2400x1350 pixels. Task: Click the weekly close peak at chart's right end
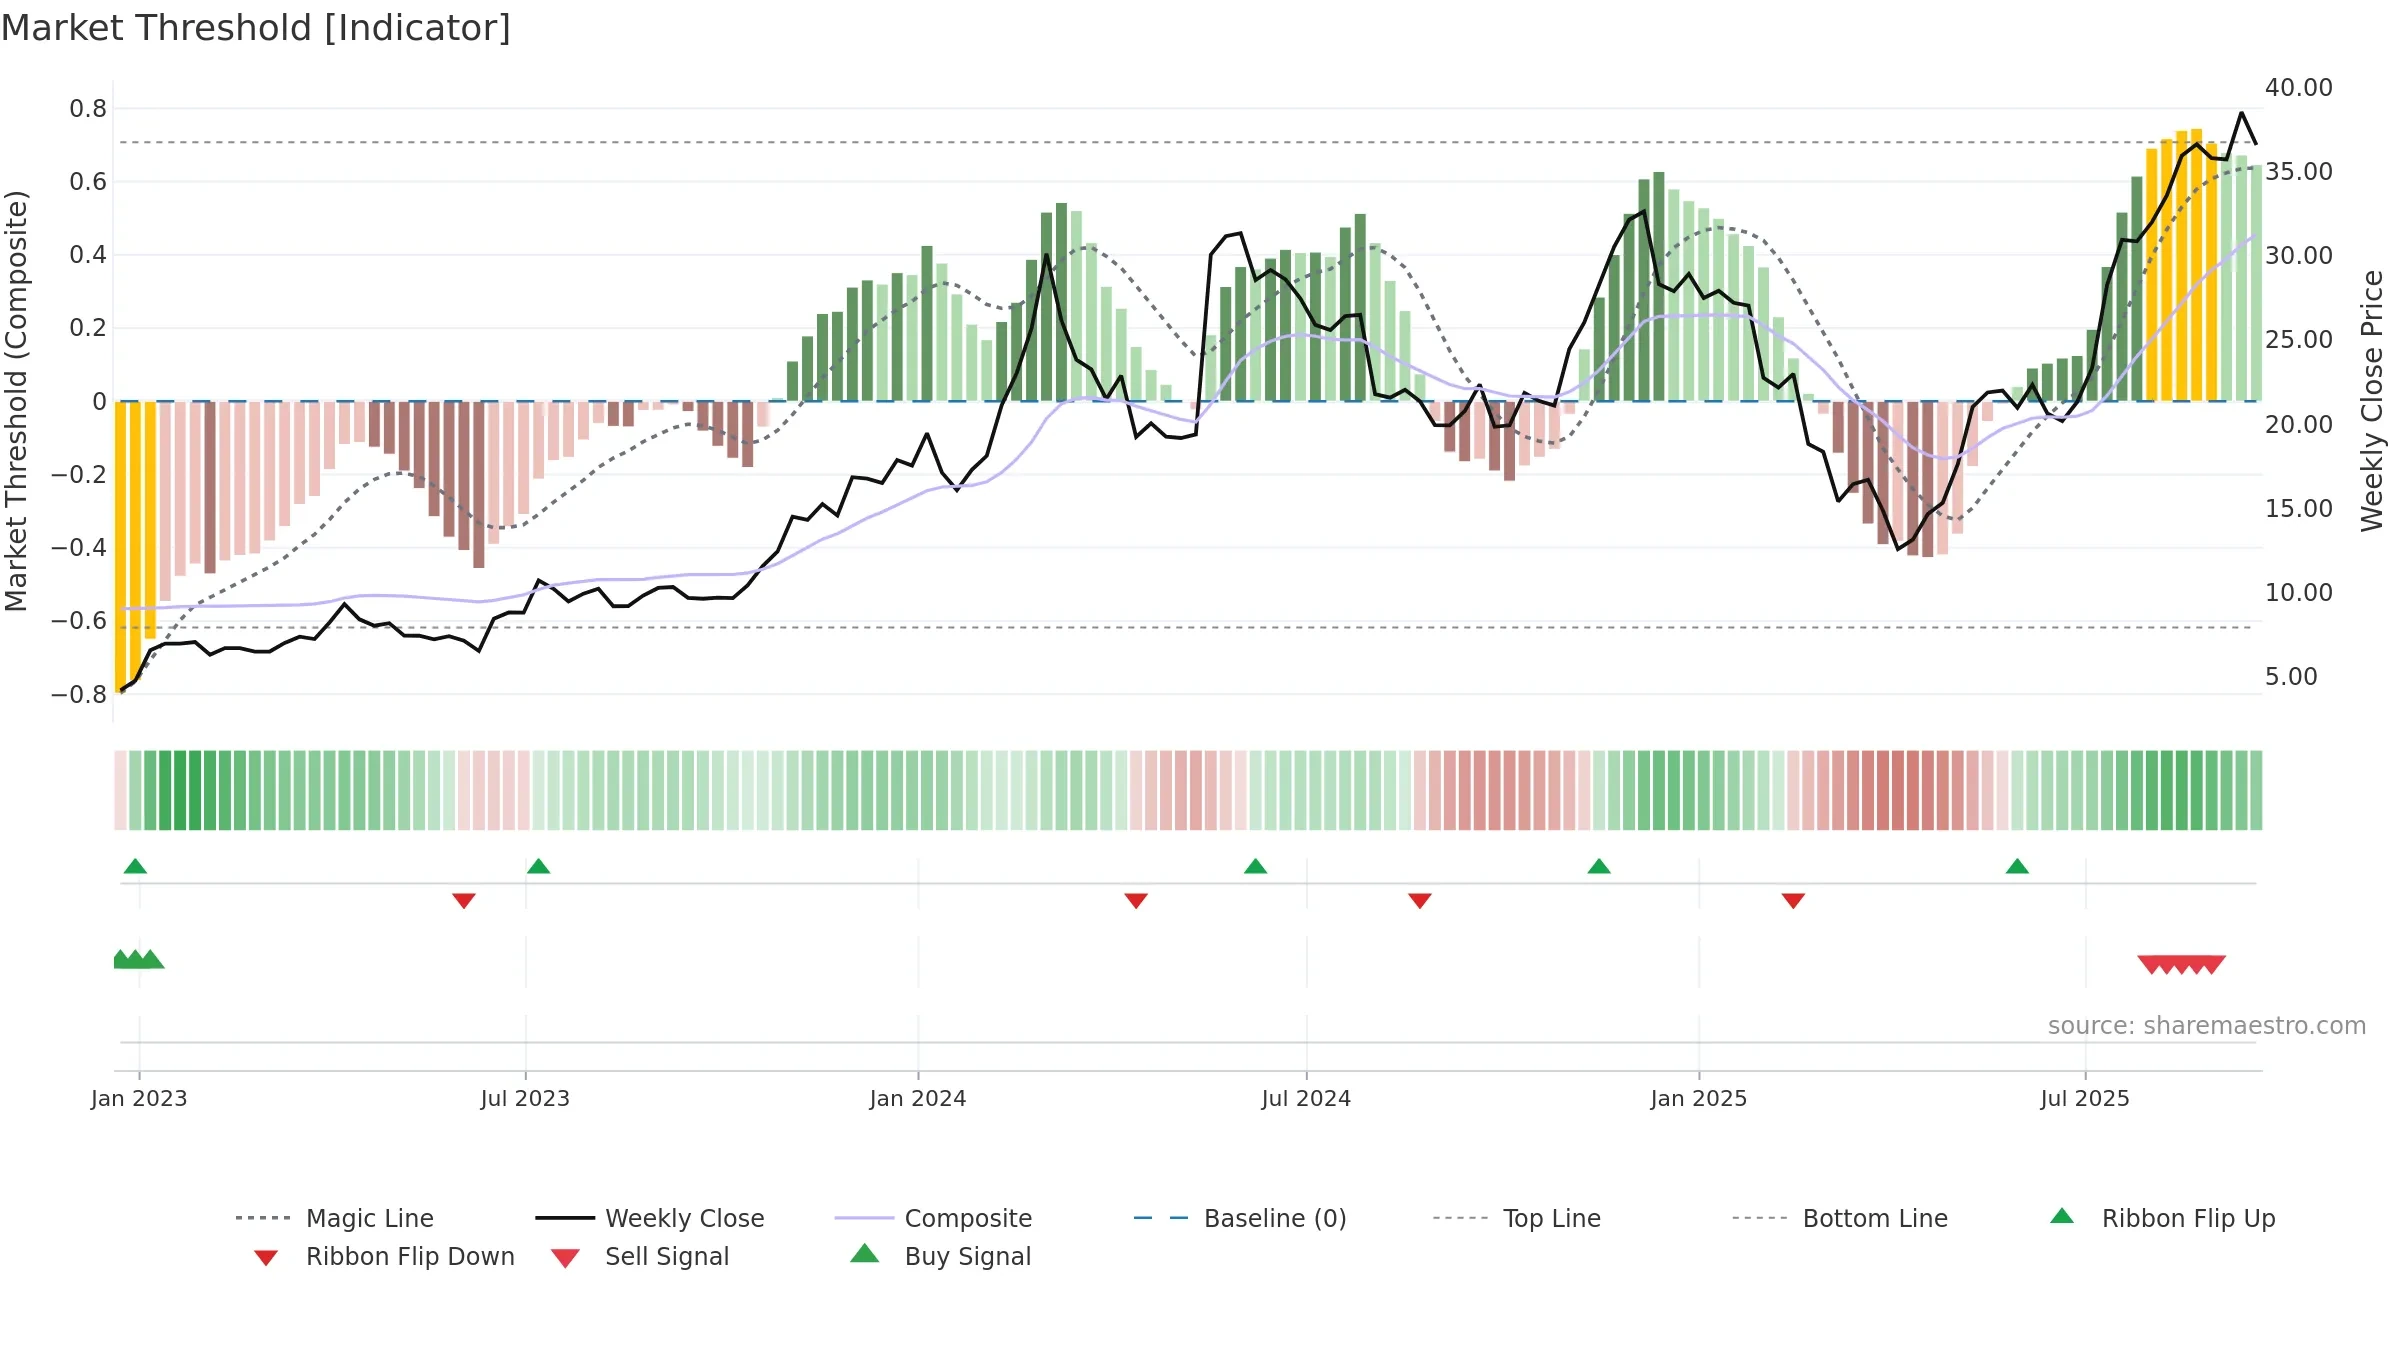[x=2241, y=114]
